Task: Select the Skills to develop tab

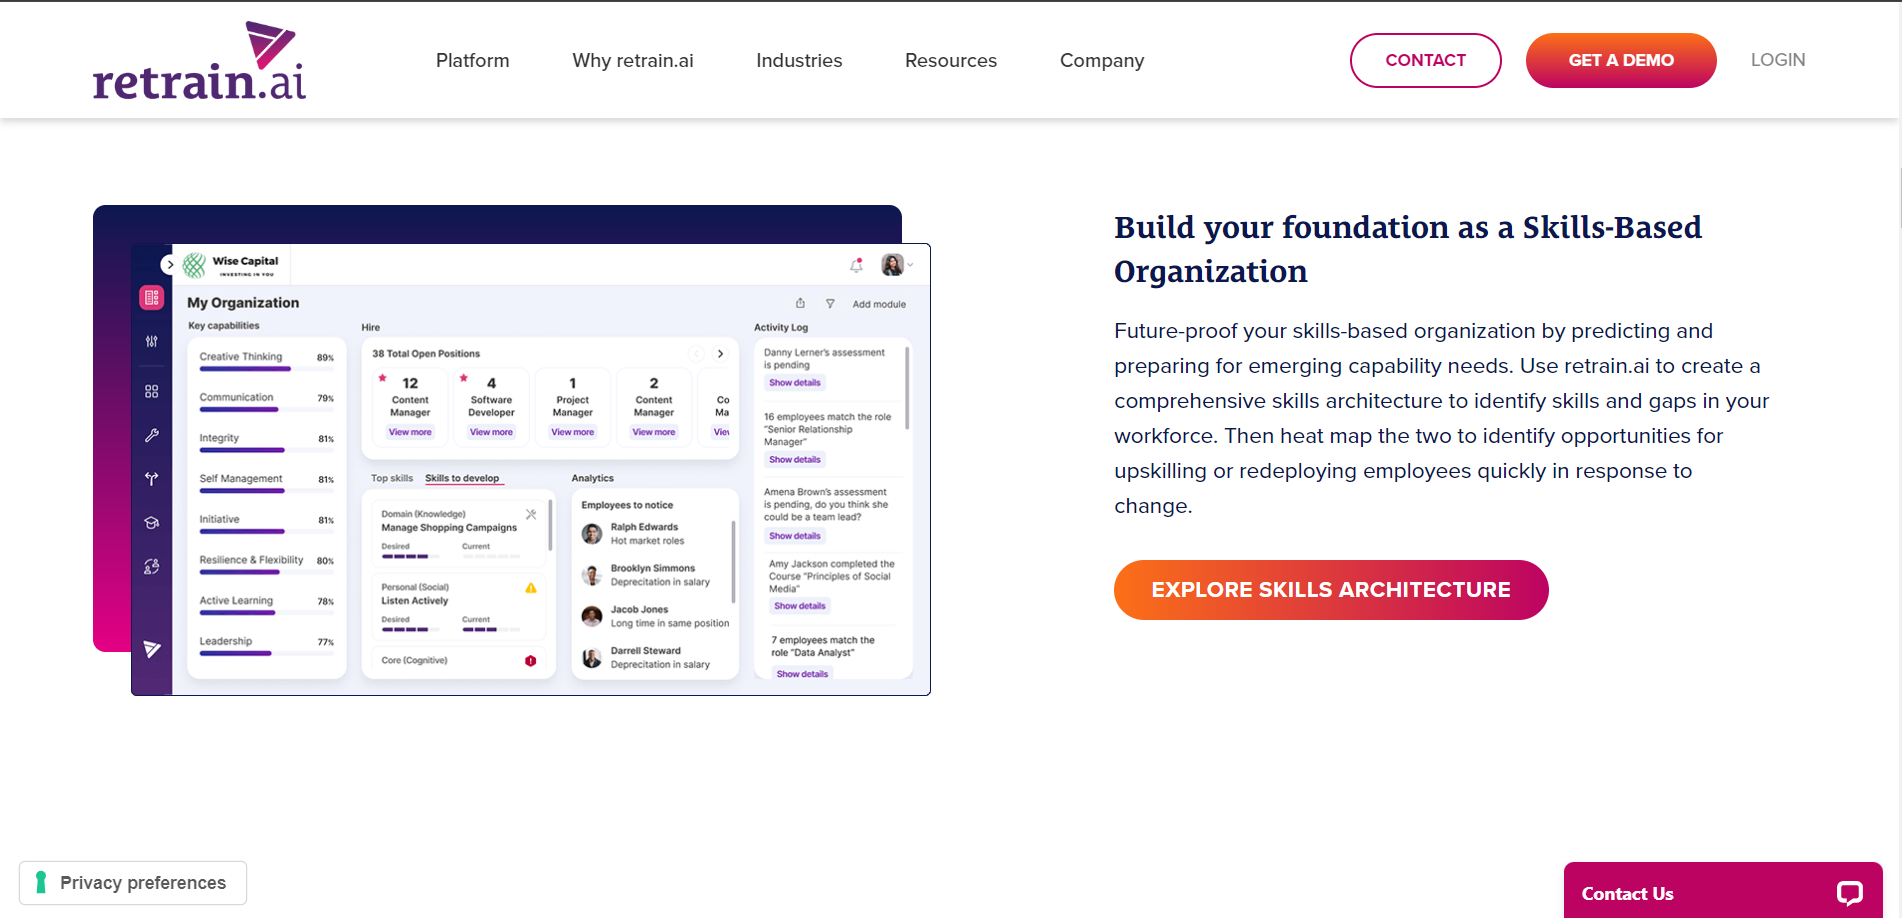Action: (462, 478)
